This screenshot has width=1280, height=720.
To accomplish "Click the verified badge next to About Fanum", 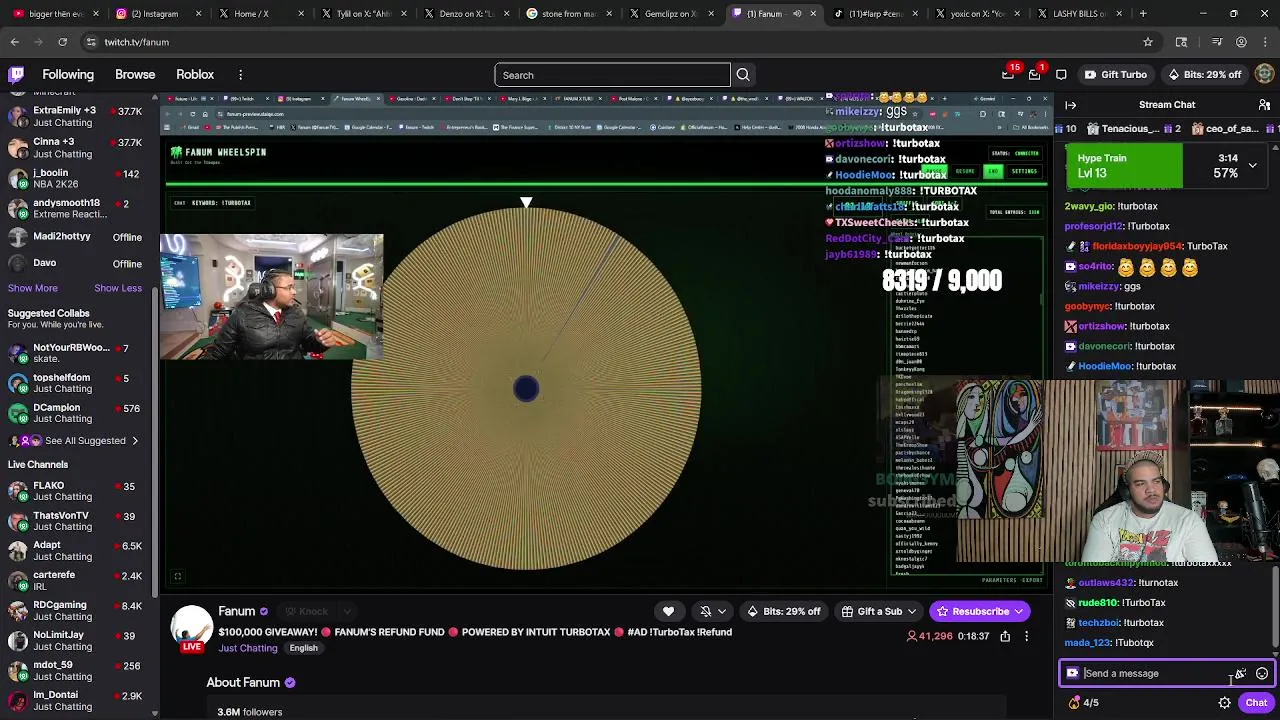I will pos(290,682).
